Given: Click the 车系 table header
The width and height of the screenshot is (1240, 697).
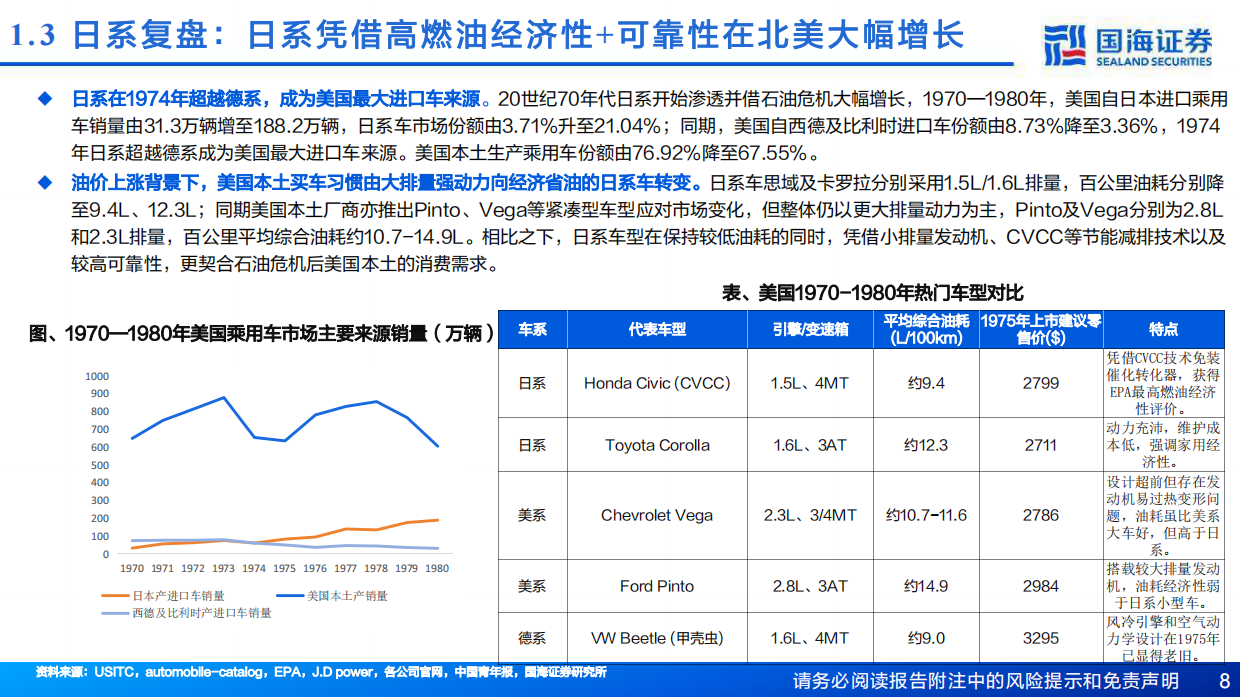Looking at the screenshot, I should pyautogui.click(x=532, y=329).
